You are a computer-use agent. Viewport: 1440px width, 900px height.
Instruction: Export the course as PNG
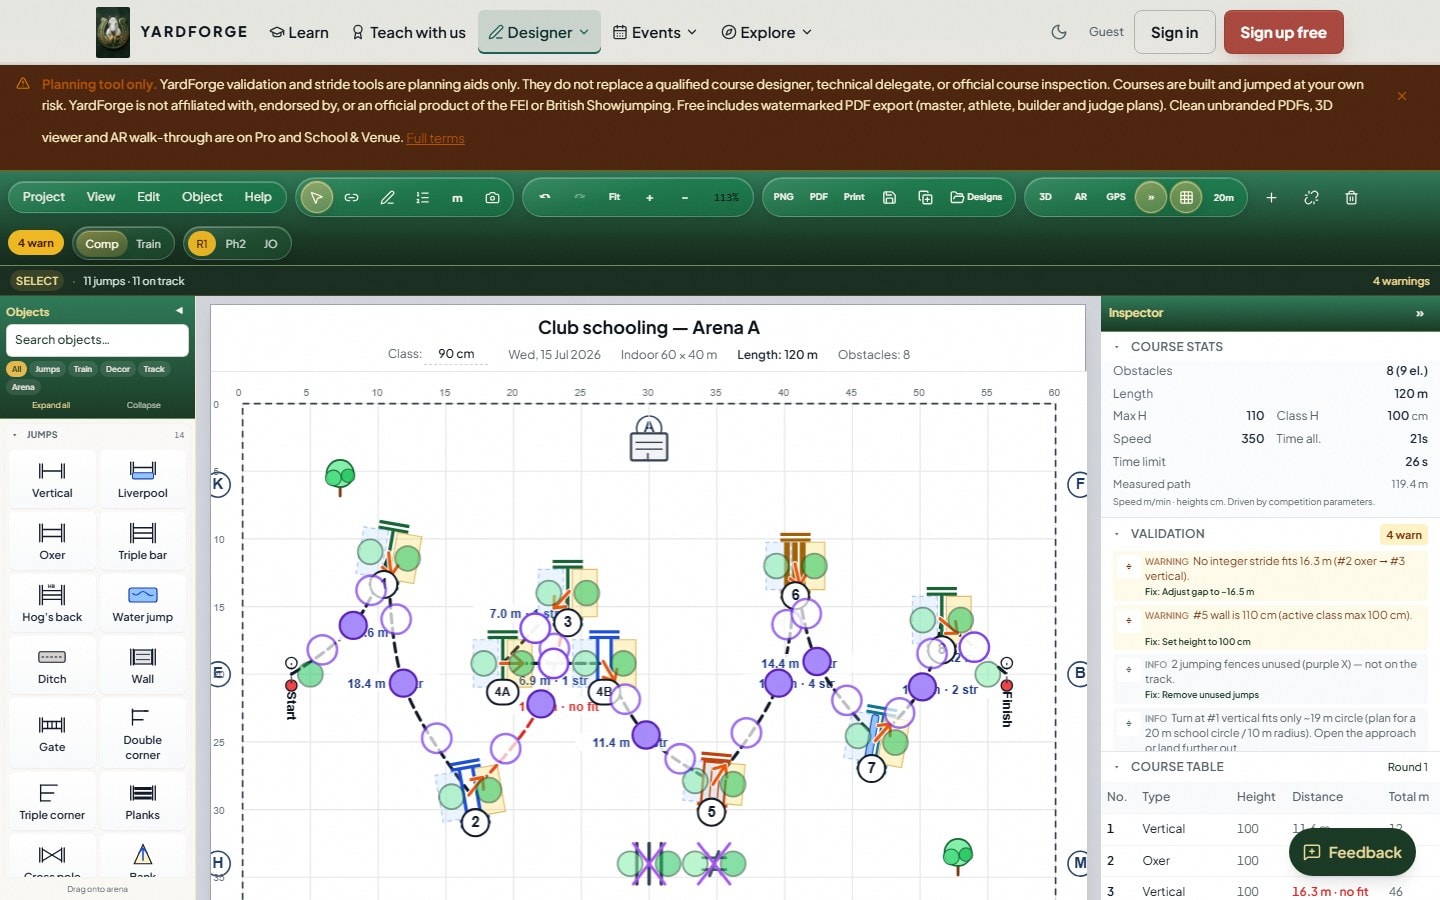pyautogui.click(x=783, y=197)
